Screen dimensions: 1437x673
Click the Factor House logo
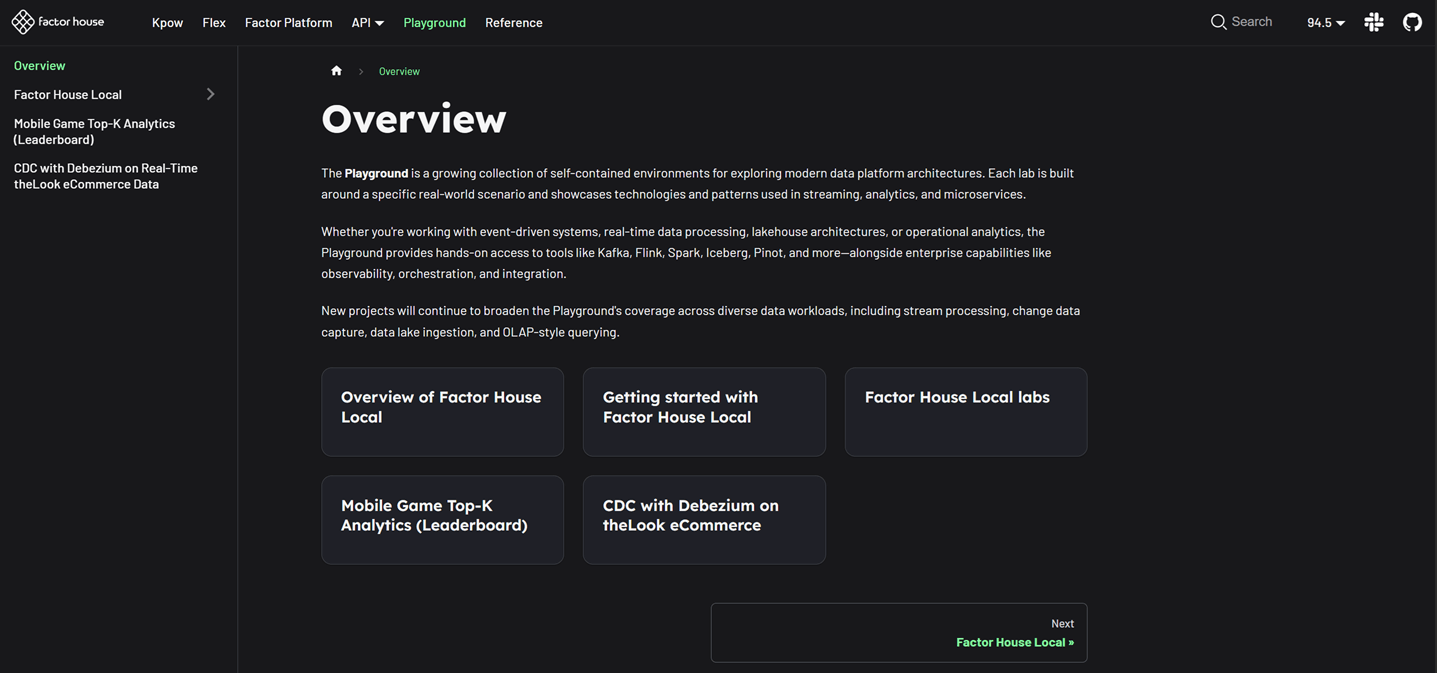[x=58, y=22]
